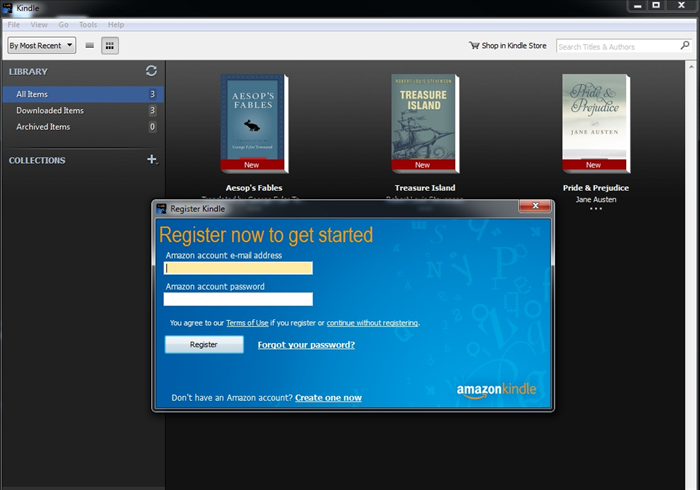The width and height of the screenshot is (700, 490).
Task: Select Pride & Prejudice book cover
Action: 596,124
